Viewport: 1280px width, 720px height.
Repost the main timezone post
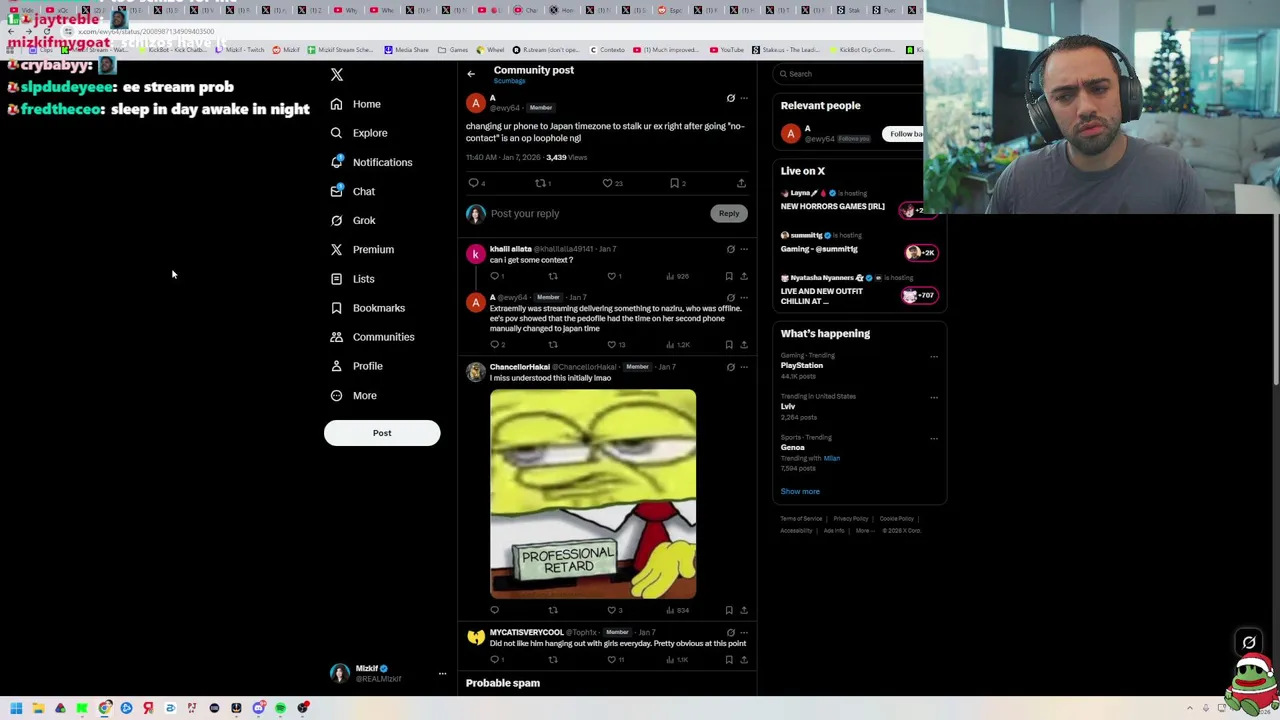click(540, 183)
